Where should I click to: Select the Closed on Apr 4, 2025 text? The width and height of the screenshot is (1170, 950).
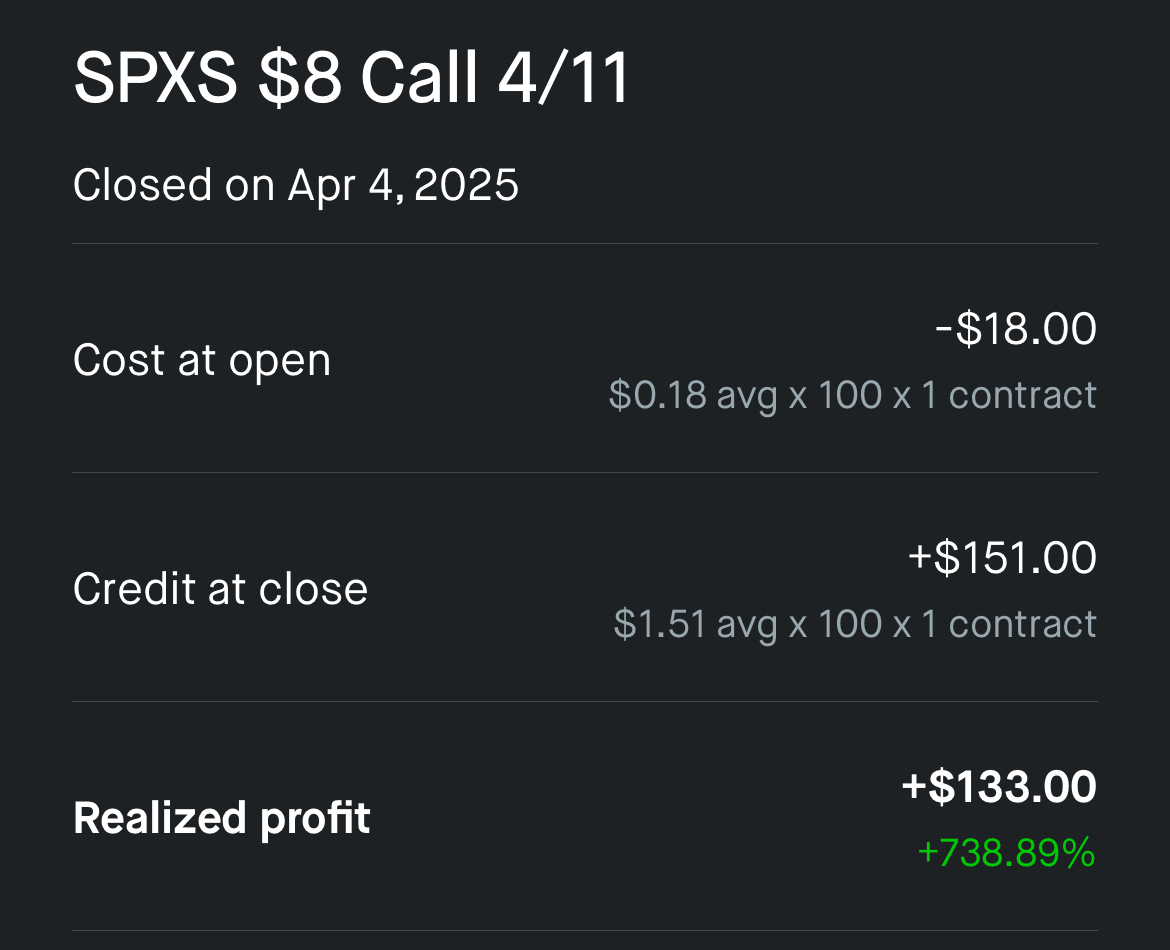(x=295, y=185)
